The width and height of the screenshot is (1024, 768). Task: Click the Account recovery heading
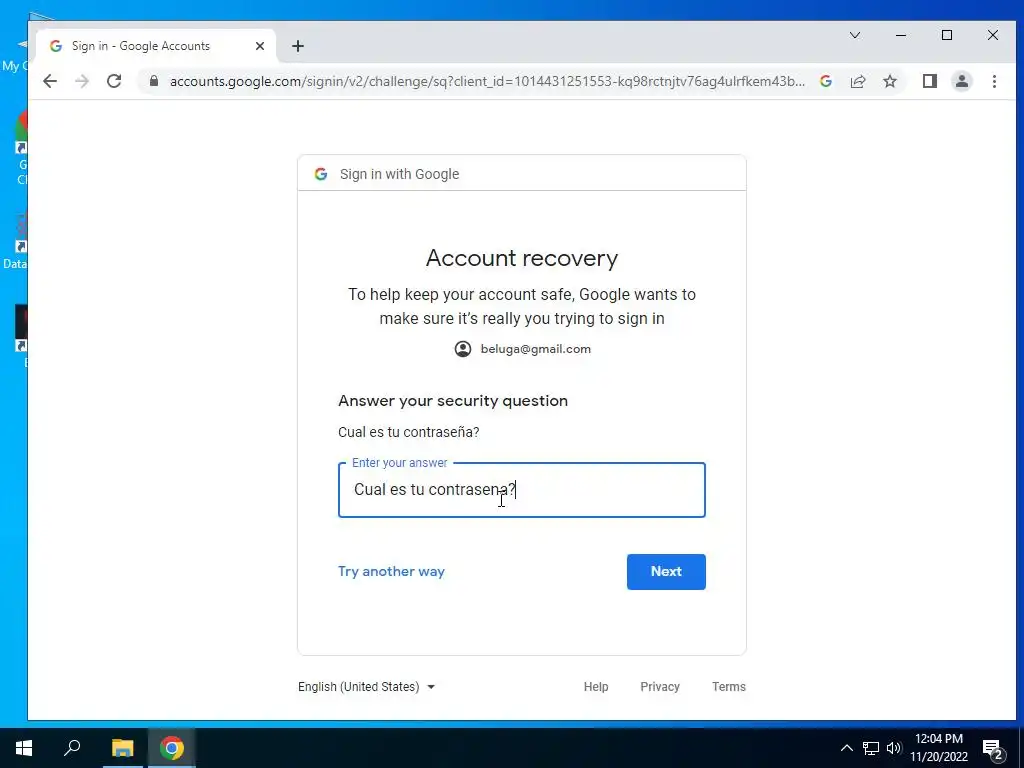coord(522,258)
